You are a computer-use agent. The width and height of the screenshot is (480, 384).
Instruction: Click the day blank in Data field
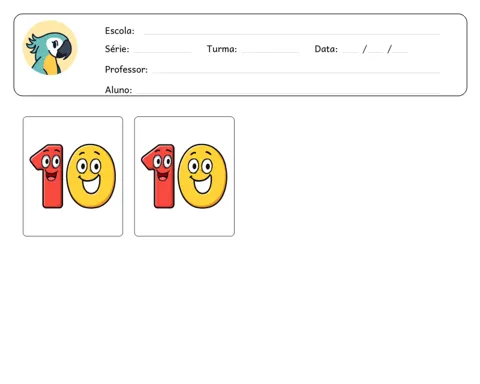coord(350,52)
